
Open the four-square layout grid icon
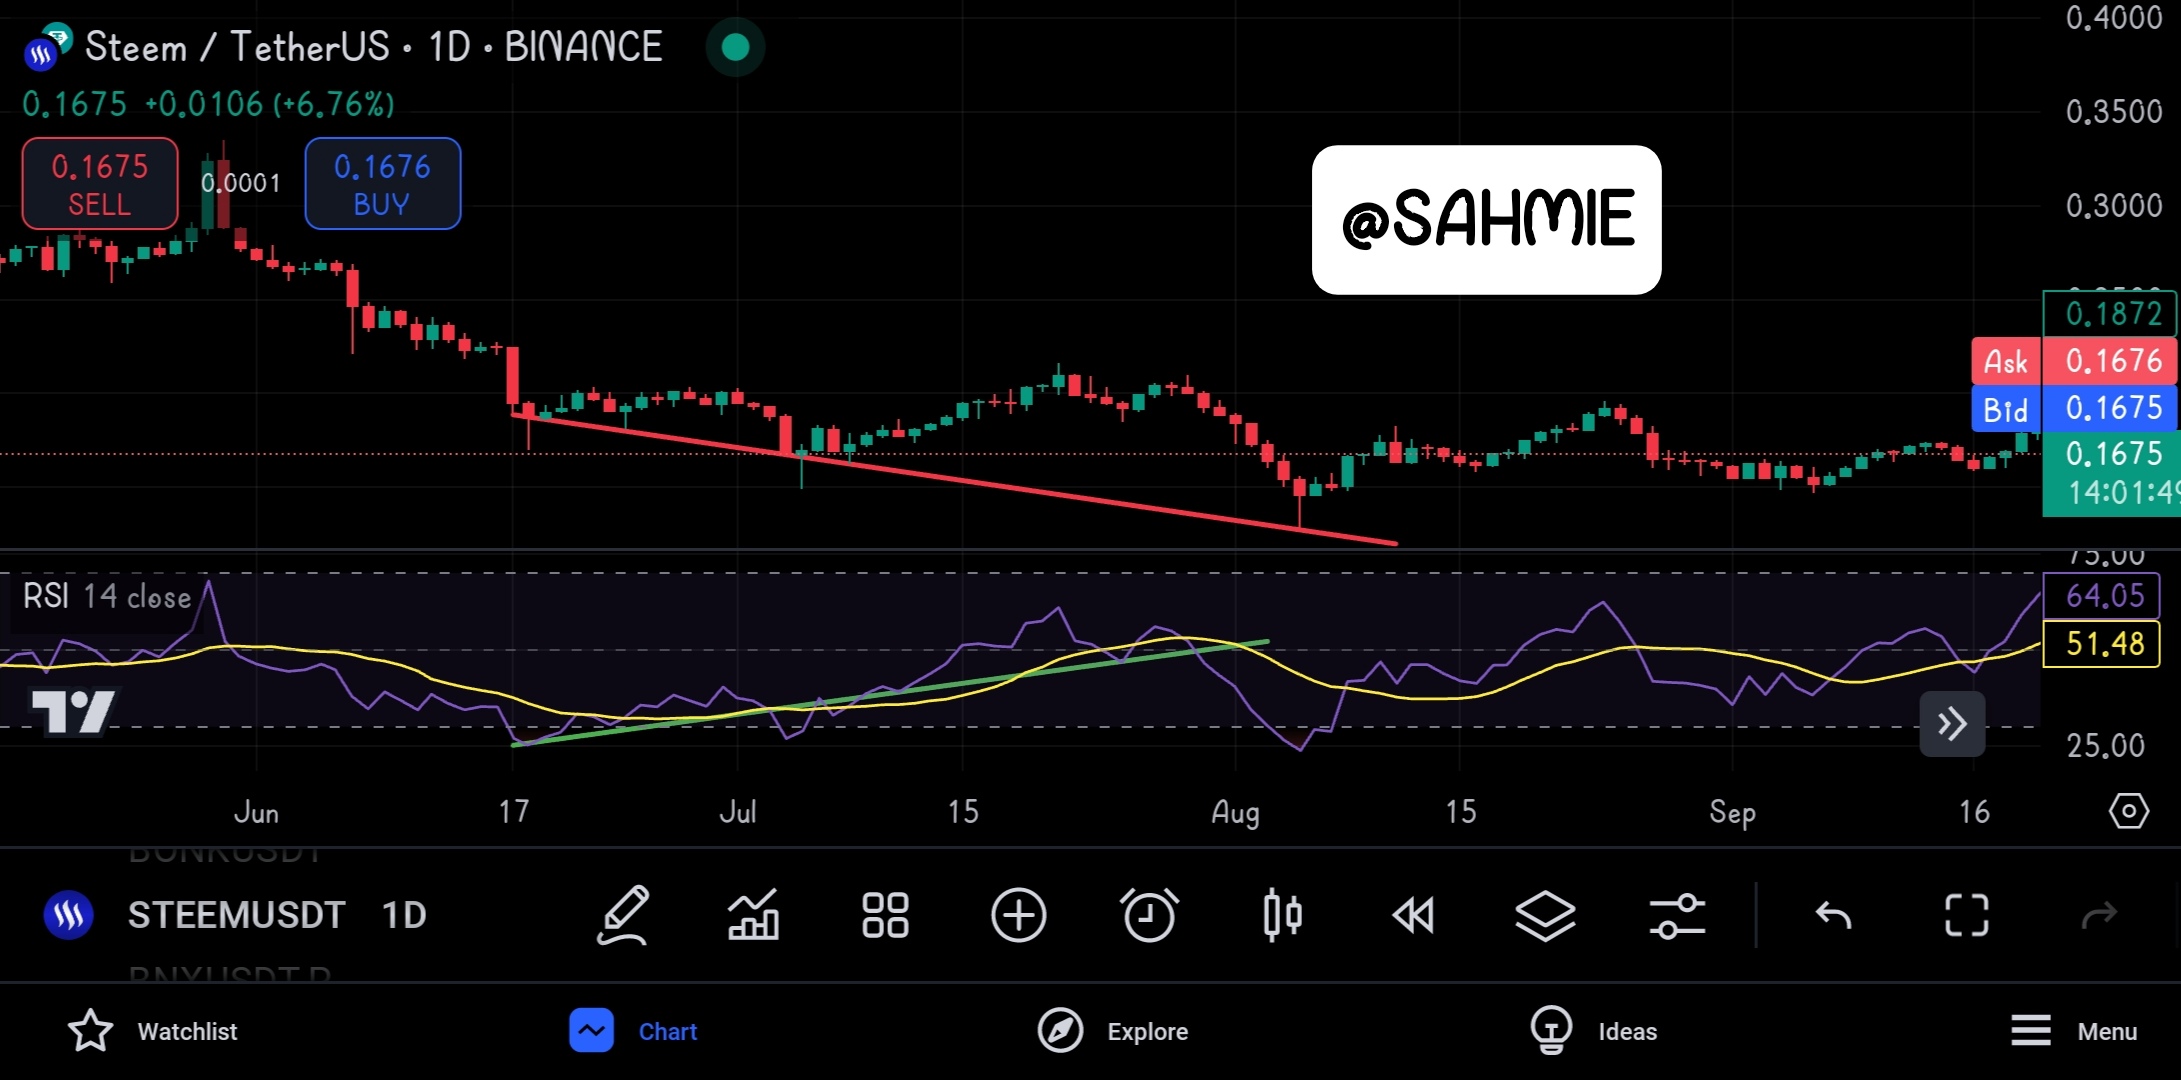[885, 915]
